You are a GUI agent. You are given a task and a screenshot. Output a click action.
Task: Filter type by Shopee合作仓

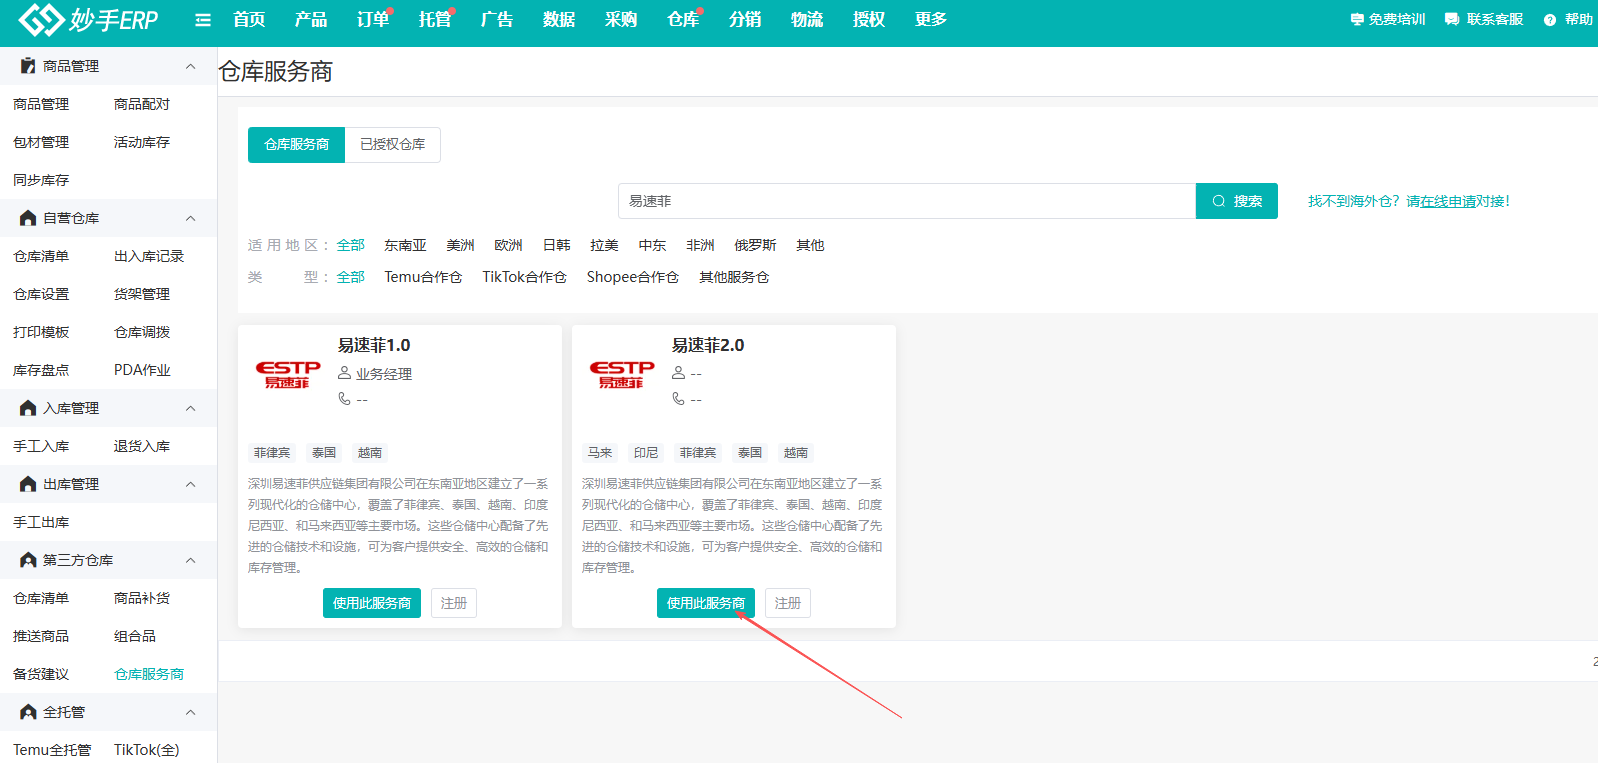632,277
